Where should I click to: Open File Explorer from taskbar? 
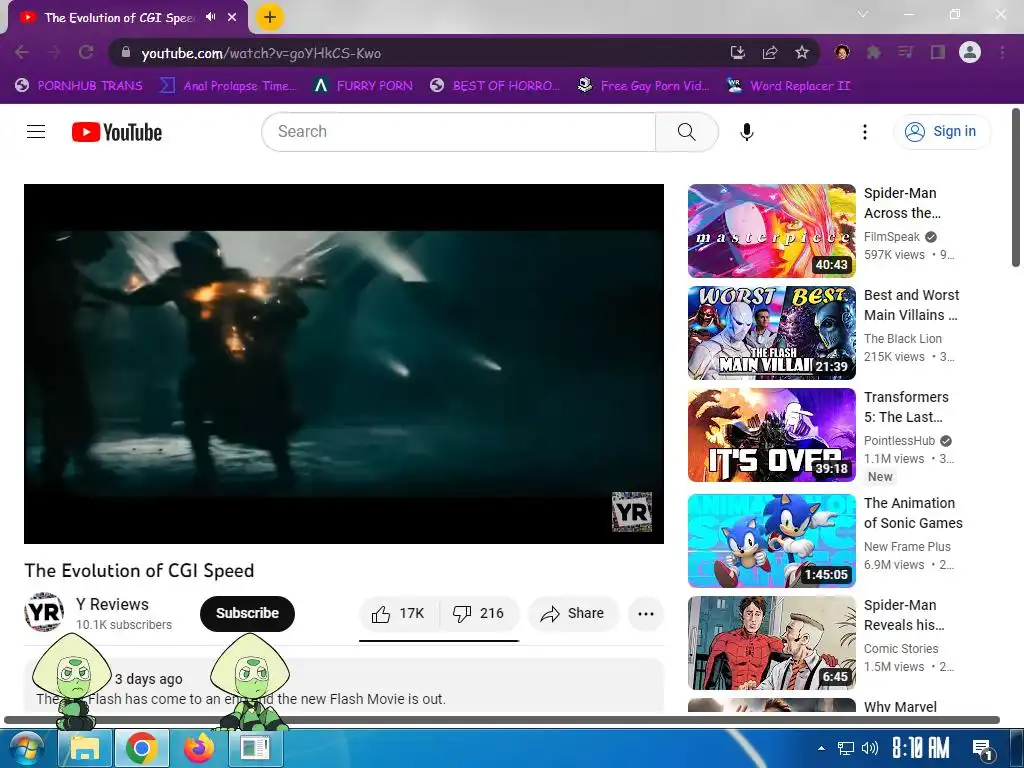84,748
